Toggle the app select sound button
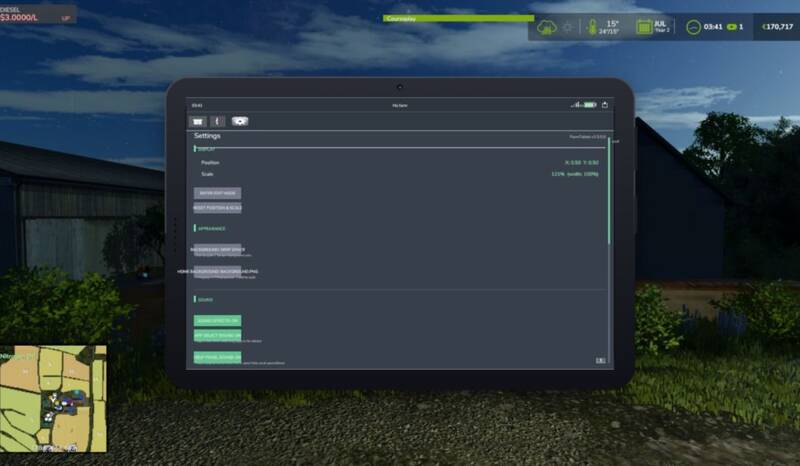The width and height of the screenshot is (800, 466). 217,336
